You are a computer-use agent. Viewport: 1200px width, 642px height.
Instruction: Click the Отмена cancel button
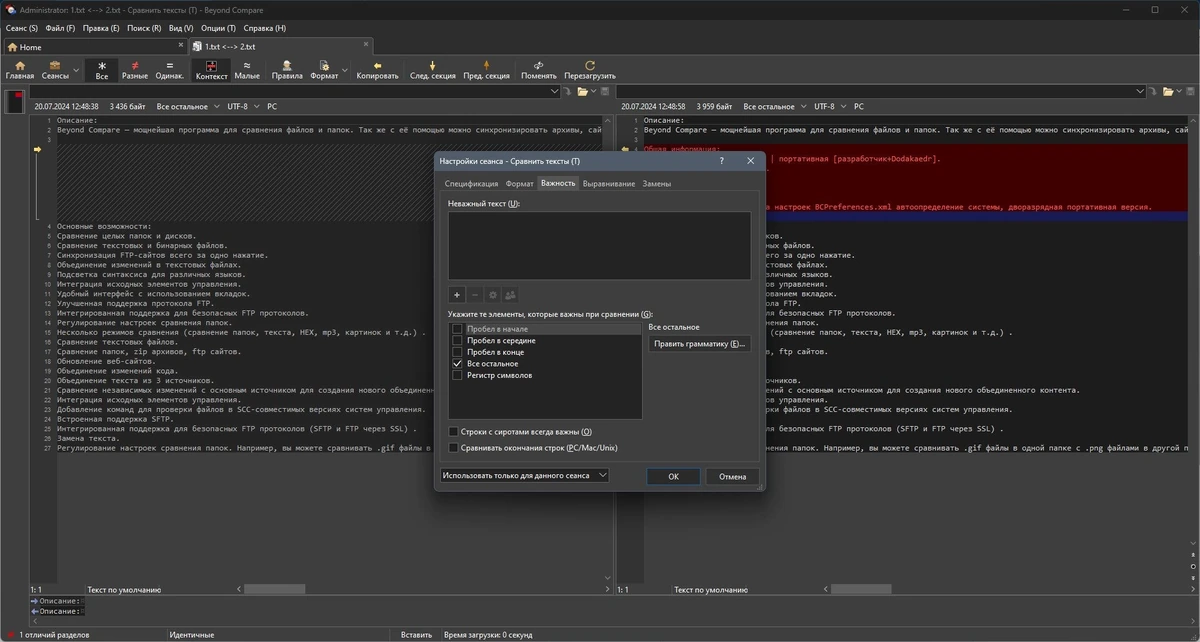(733, 476)
